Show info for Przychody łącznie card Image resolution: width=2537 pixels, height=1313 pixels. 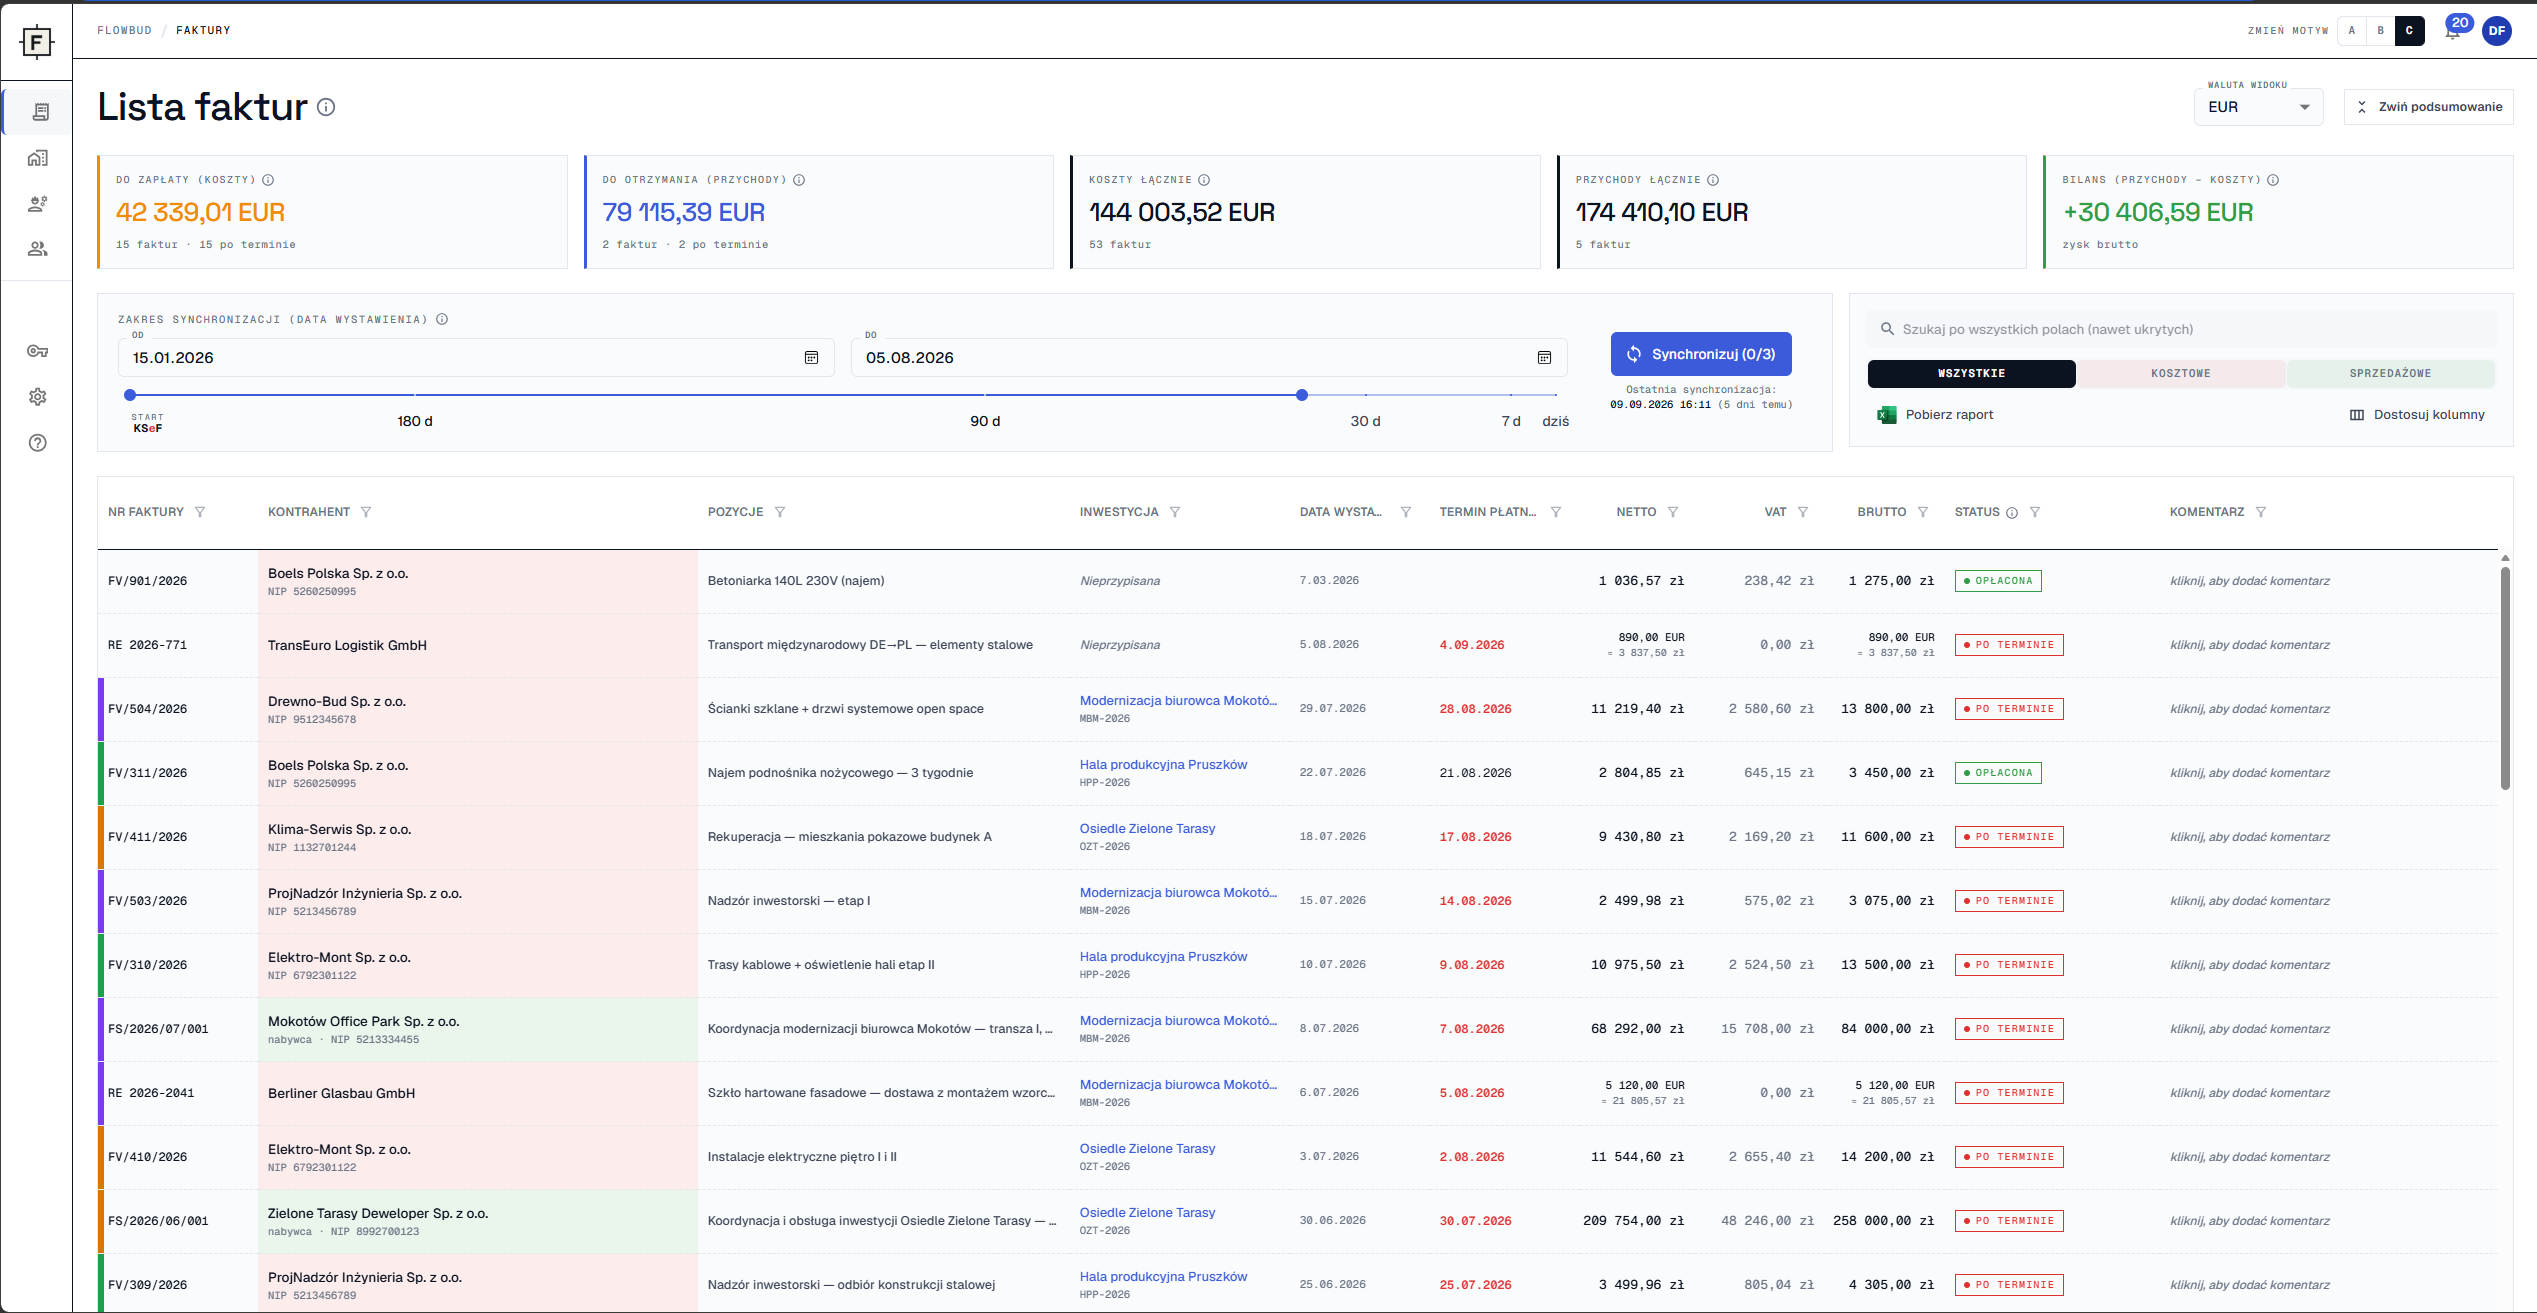tap(1713, 180)
